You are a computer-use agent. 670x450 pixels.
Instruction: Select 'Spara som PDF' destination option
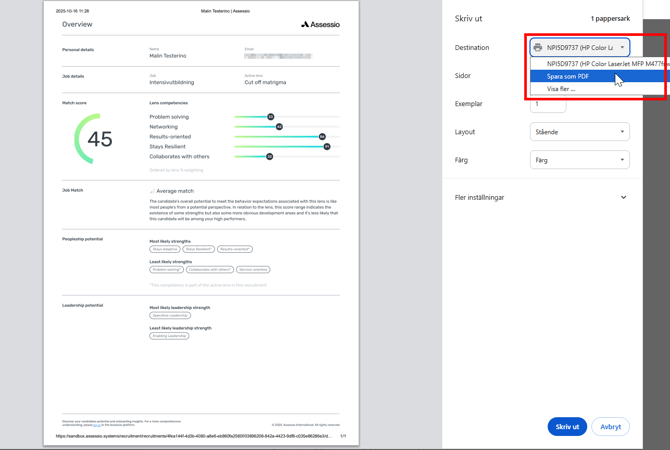(568, 76)
